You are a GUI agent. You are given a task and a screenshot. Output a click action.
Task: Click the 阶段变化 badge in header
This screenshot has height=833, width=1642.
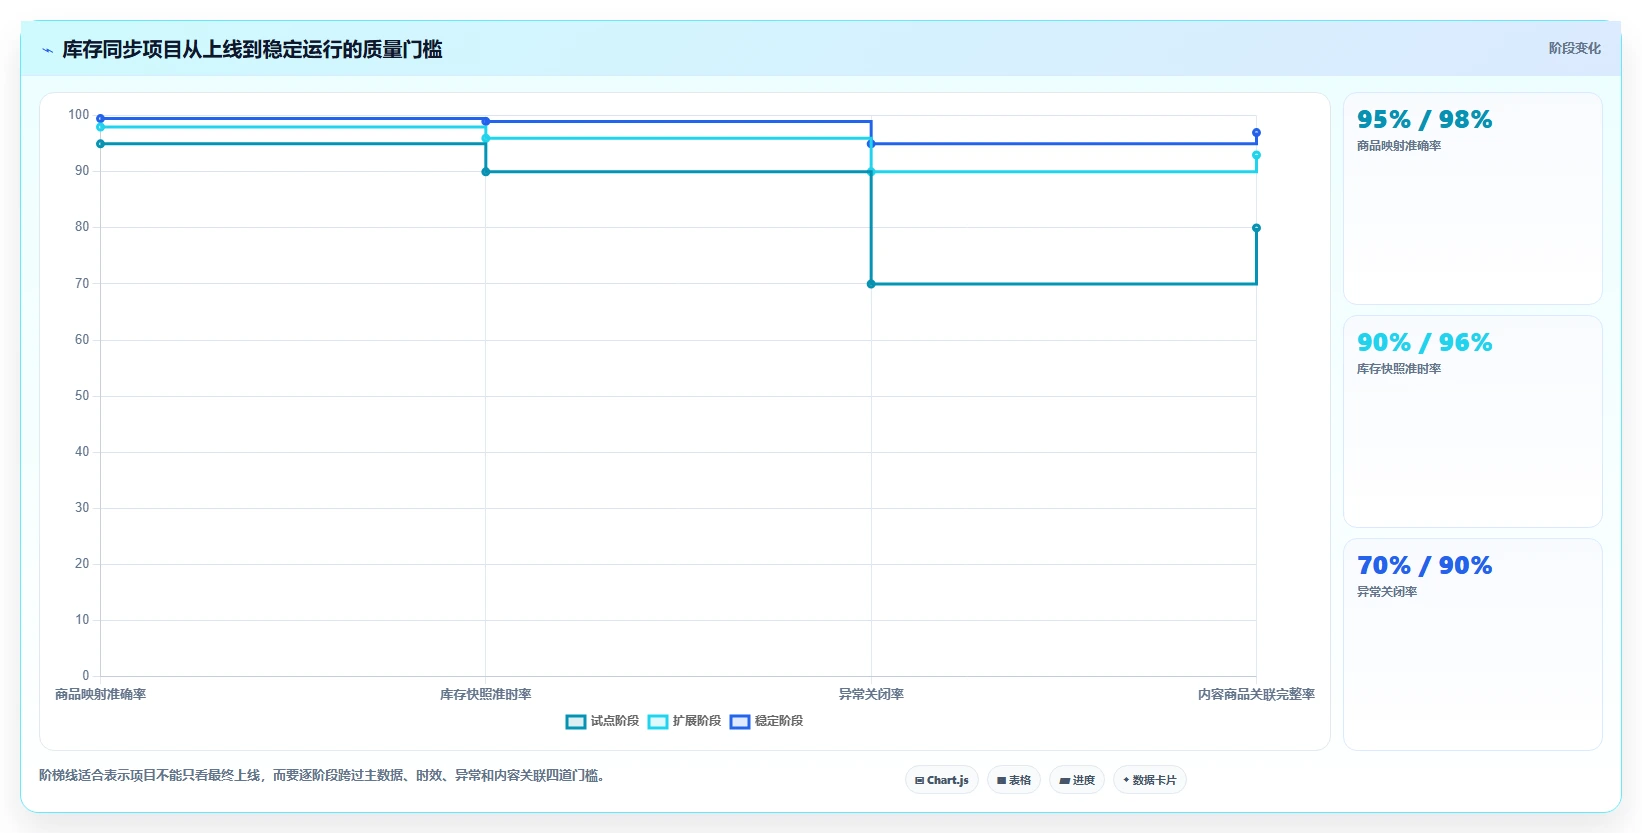(1575, 48)
